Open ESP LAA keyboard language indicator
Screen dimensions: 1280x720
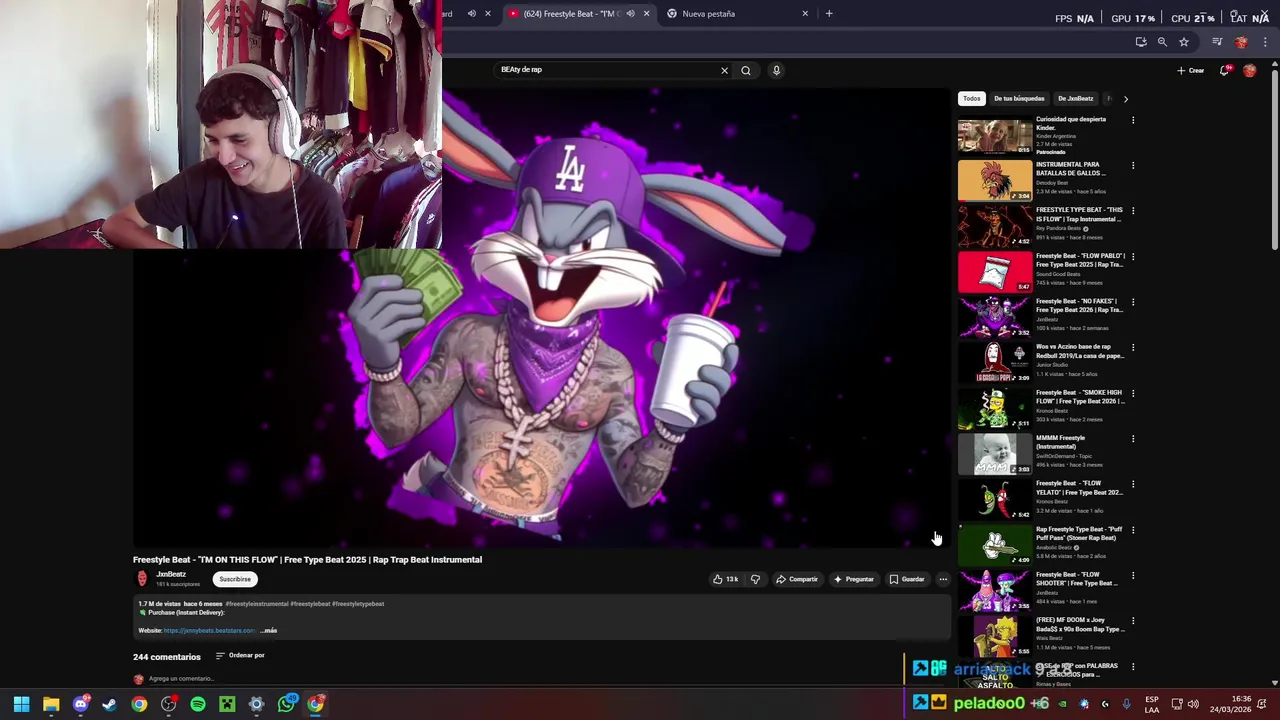[x=1152, y=704]
